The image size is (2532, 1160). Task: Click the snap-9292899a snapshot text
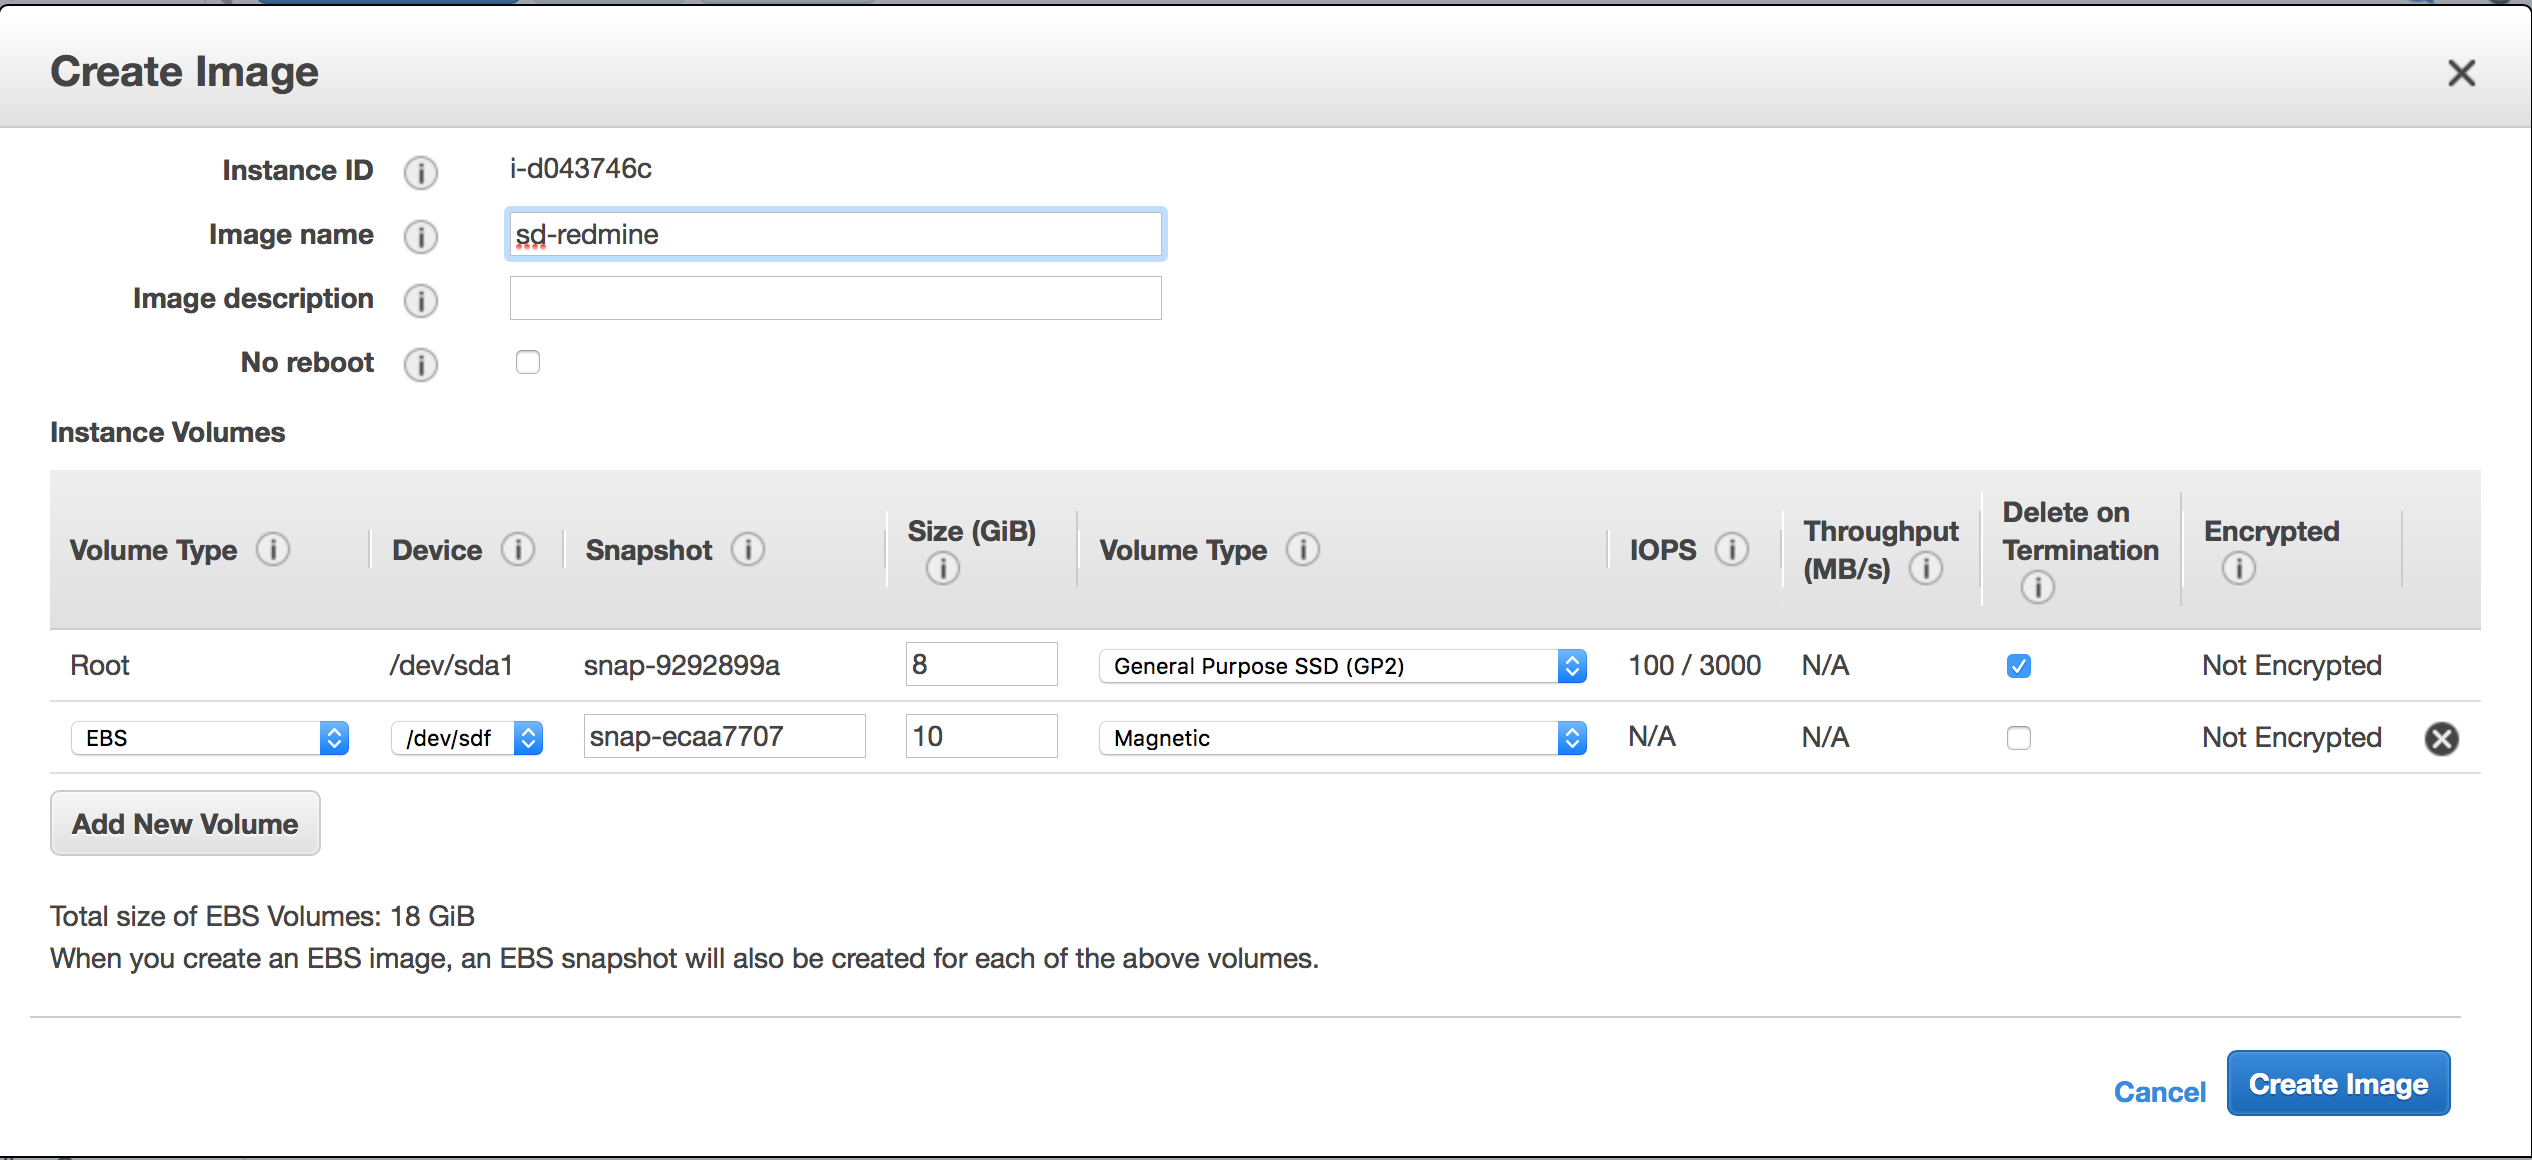coord(682,665)
